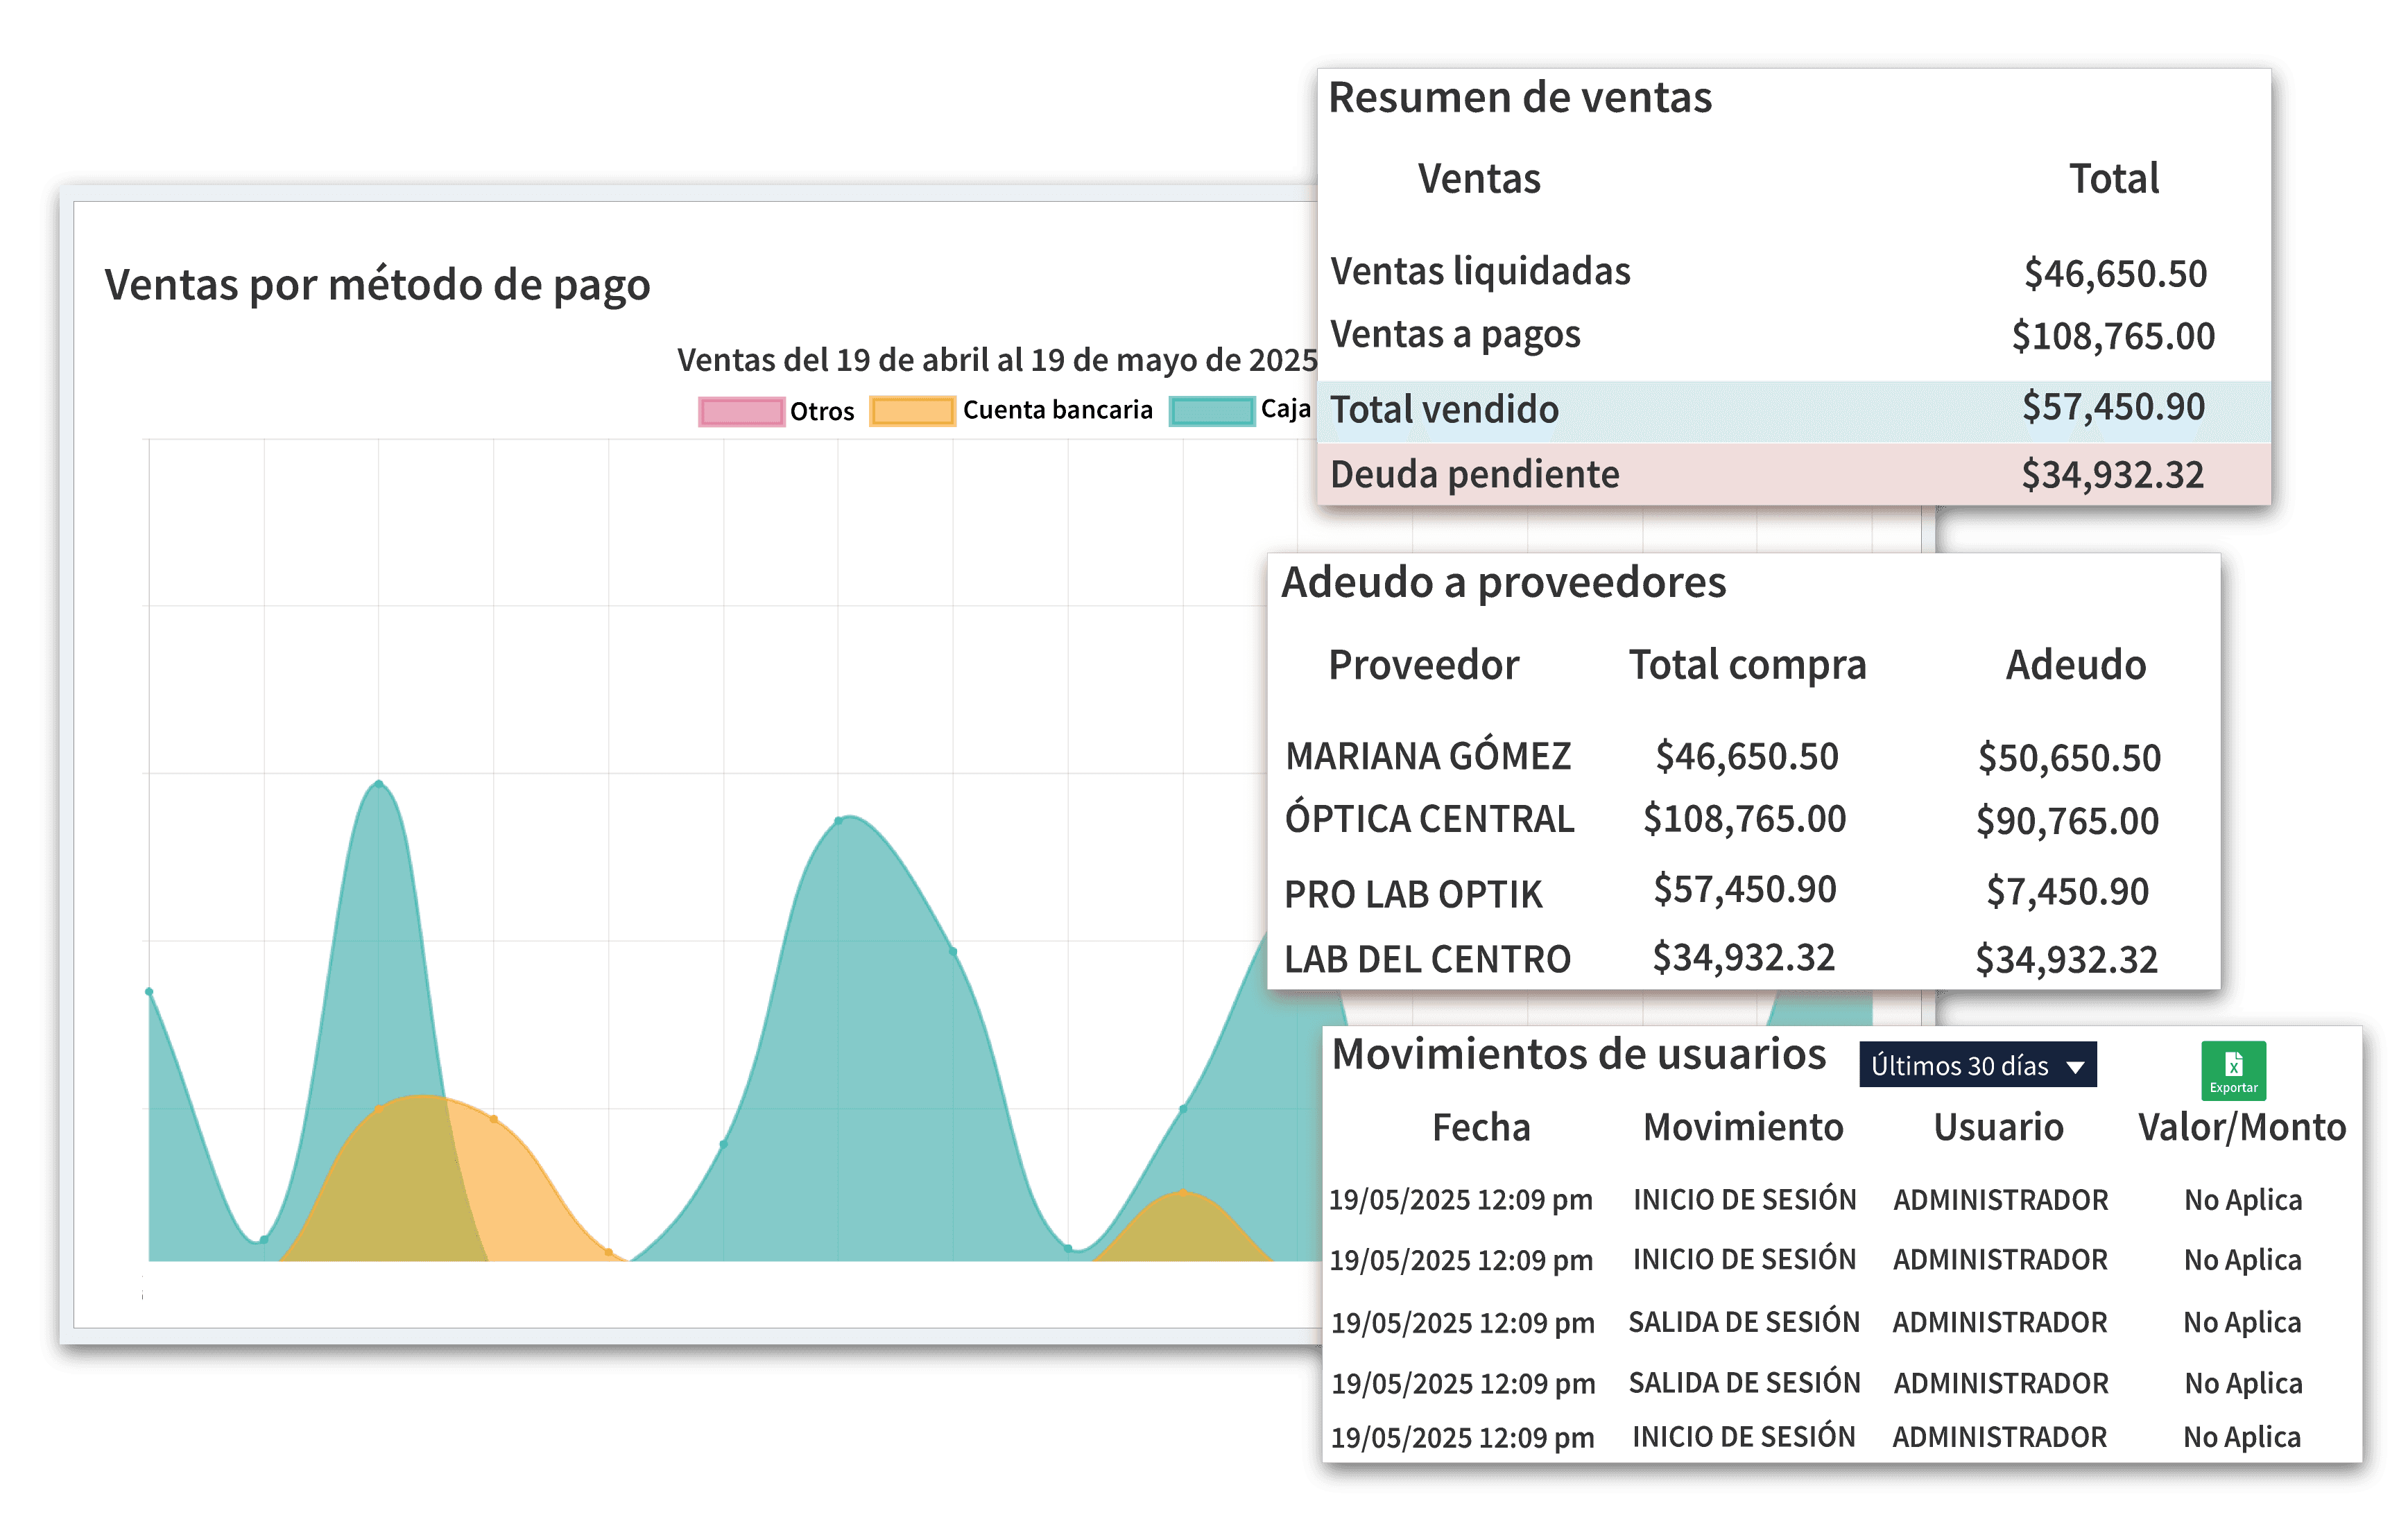Click the Exportar Excel icon
Viewport: 2408px width, 1517px height.
[x=2233, y=1070]
